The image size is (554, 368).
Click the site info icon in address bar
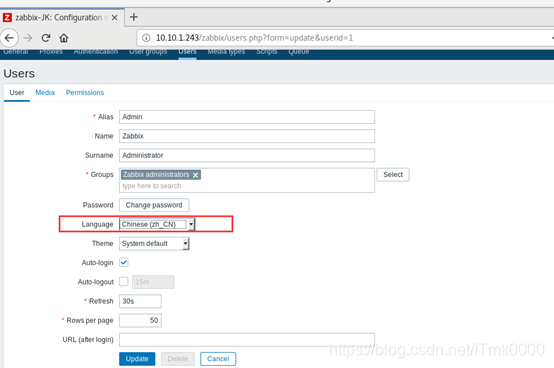[x=146, y=38]
